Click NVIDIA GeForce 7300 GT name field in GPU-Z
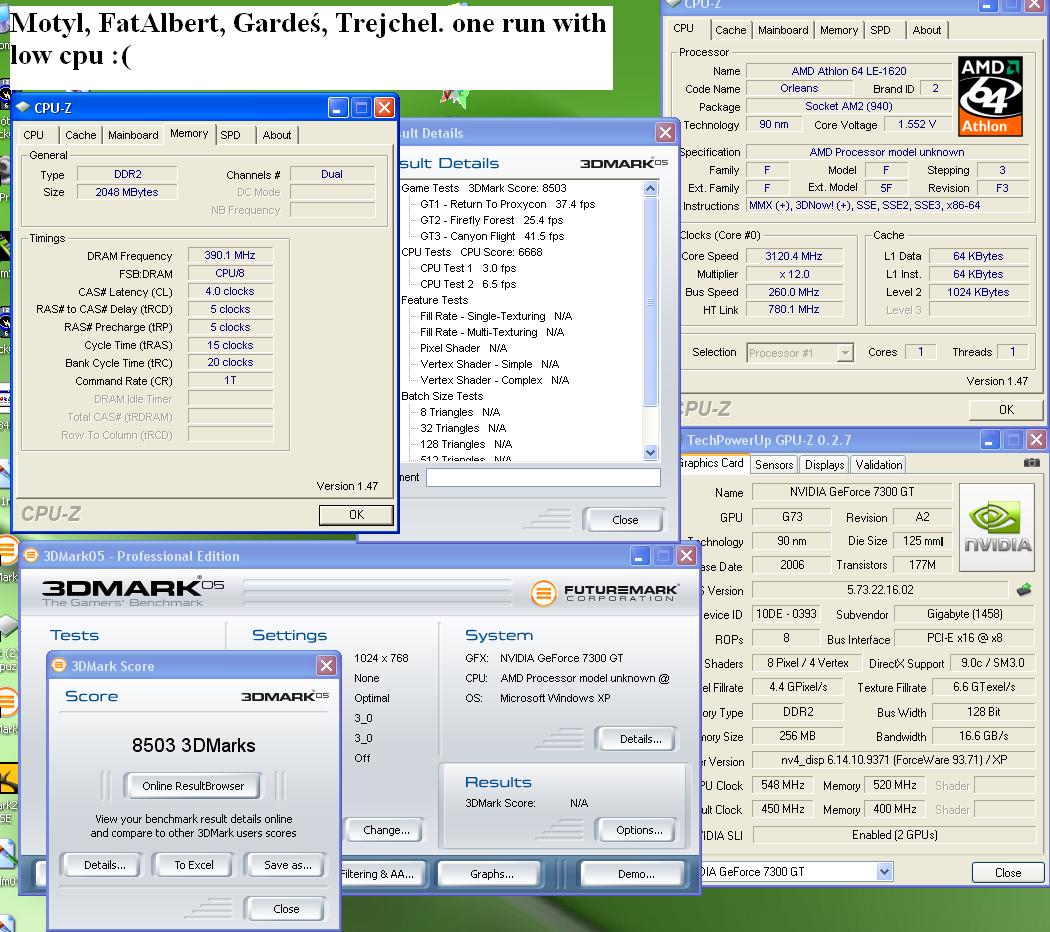 851,491
